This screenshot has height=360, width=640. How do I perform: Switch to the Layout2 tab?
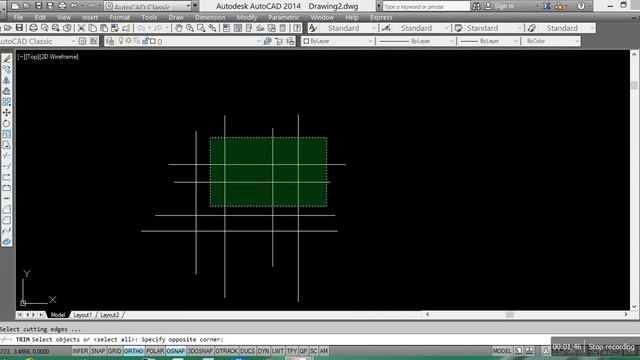coord(110,315)
